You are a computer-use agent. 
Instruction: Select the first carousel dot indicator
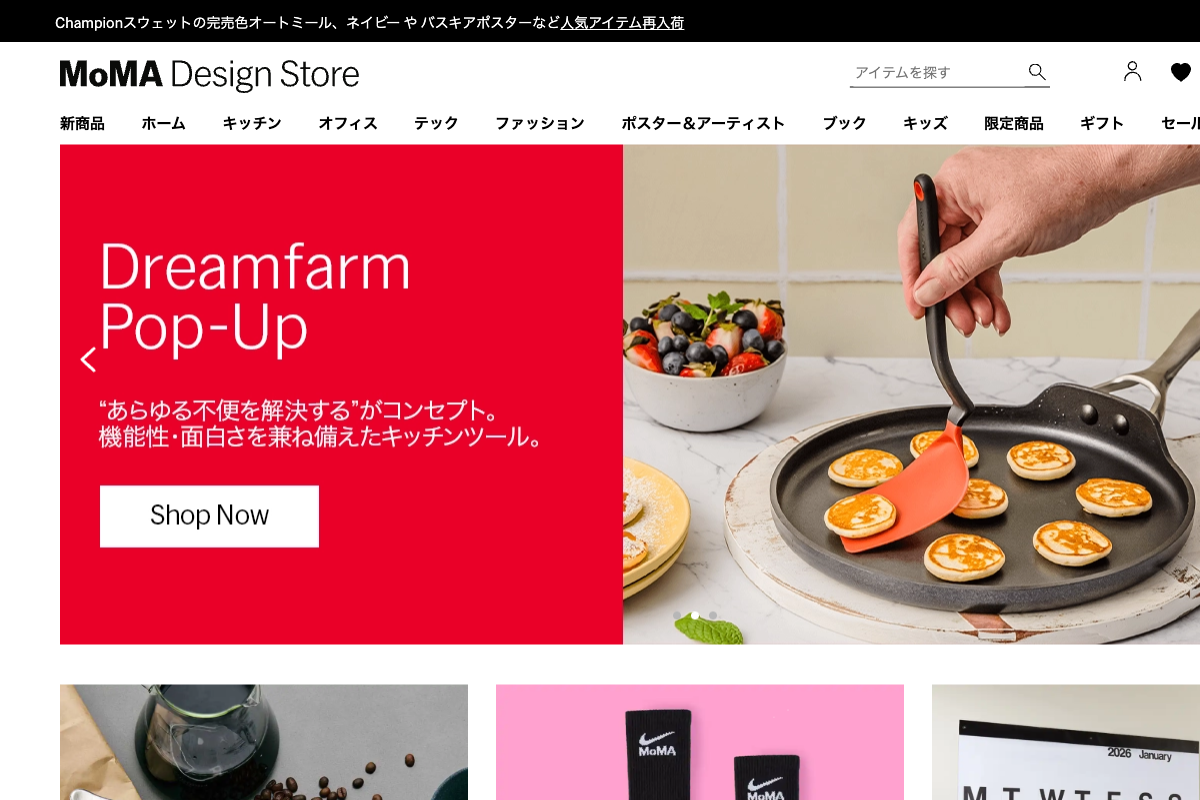pos(677,615)
